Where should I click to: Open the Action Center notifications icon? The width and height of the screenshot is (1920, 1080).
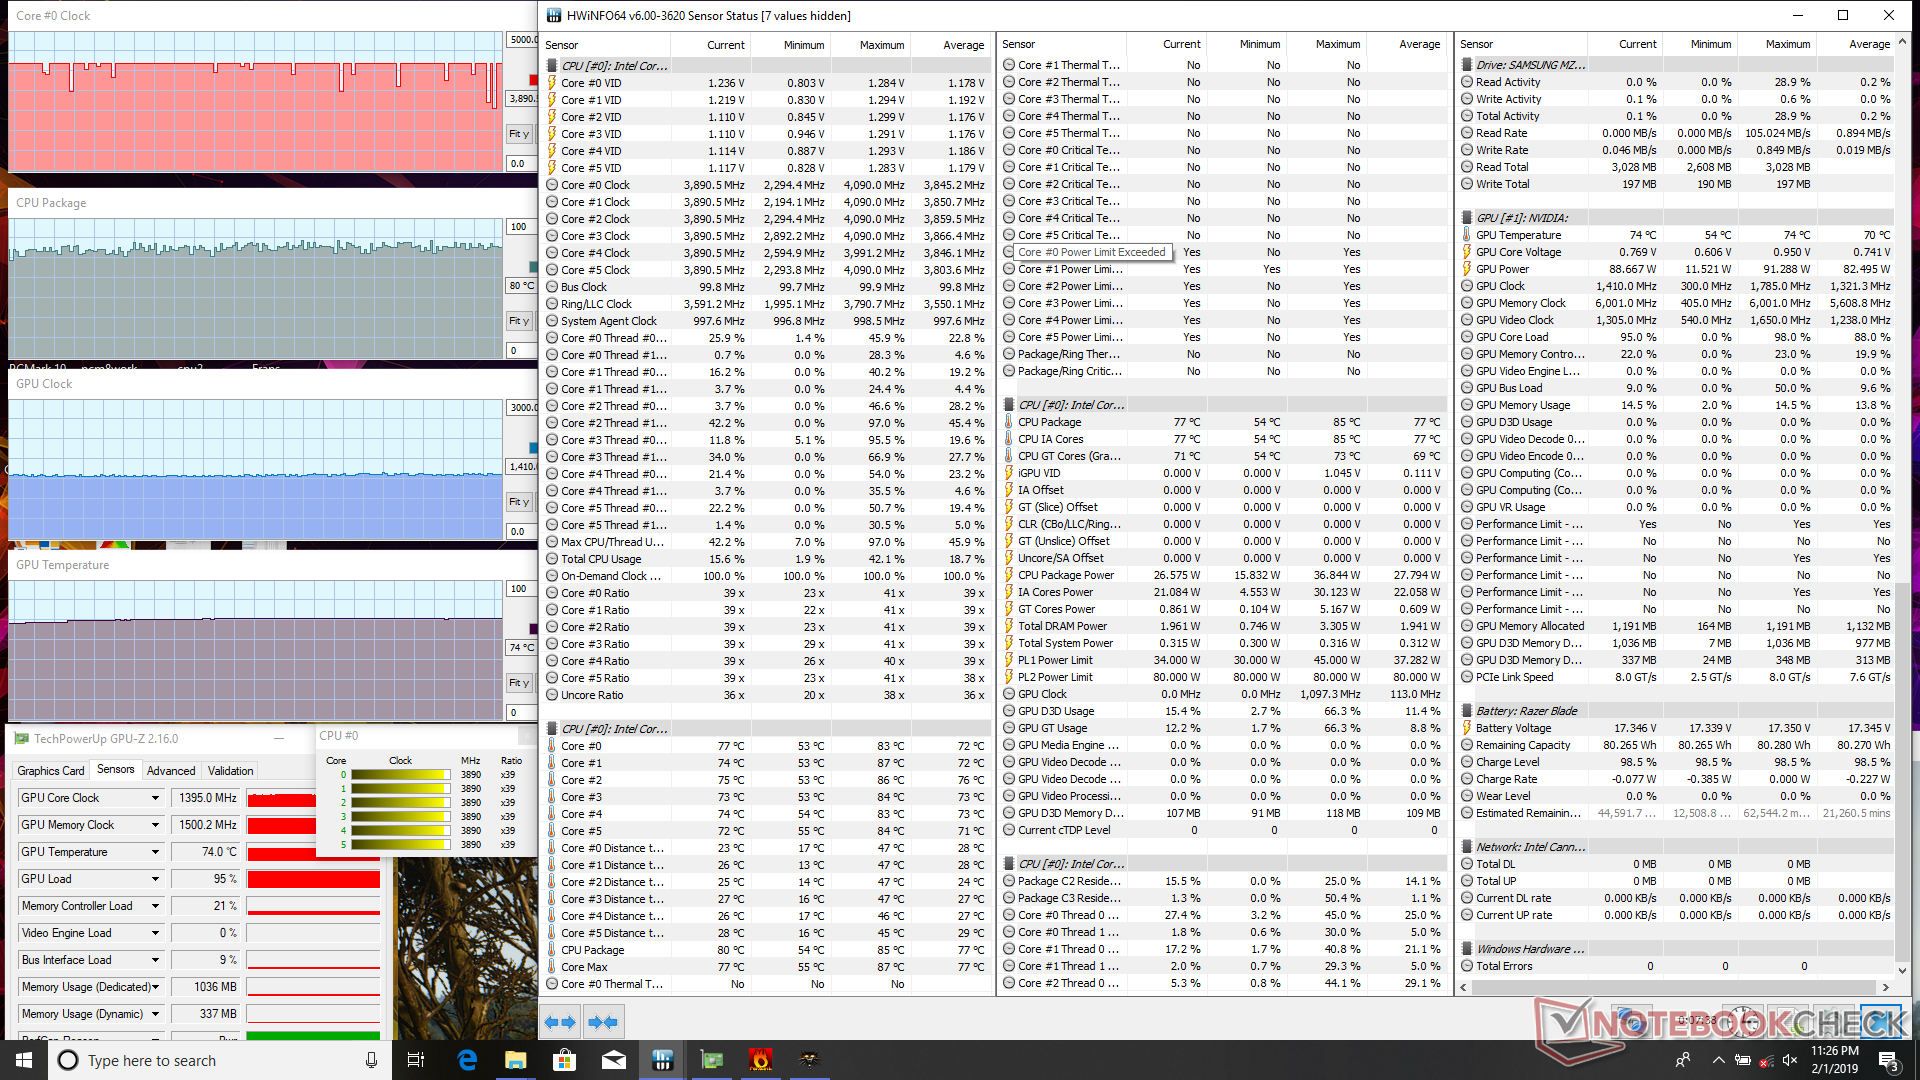click(x=1888, y=1060)
